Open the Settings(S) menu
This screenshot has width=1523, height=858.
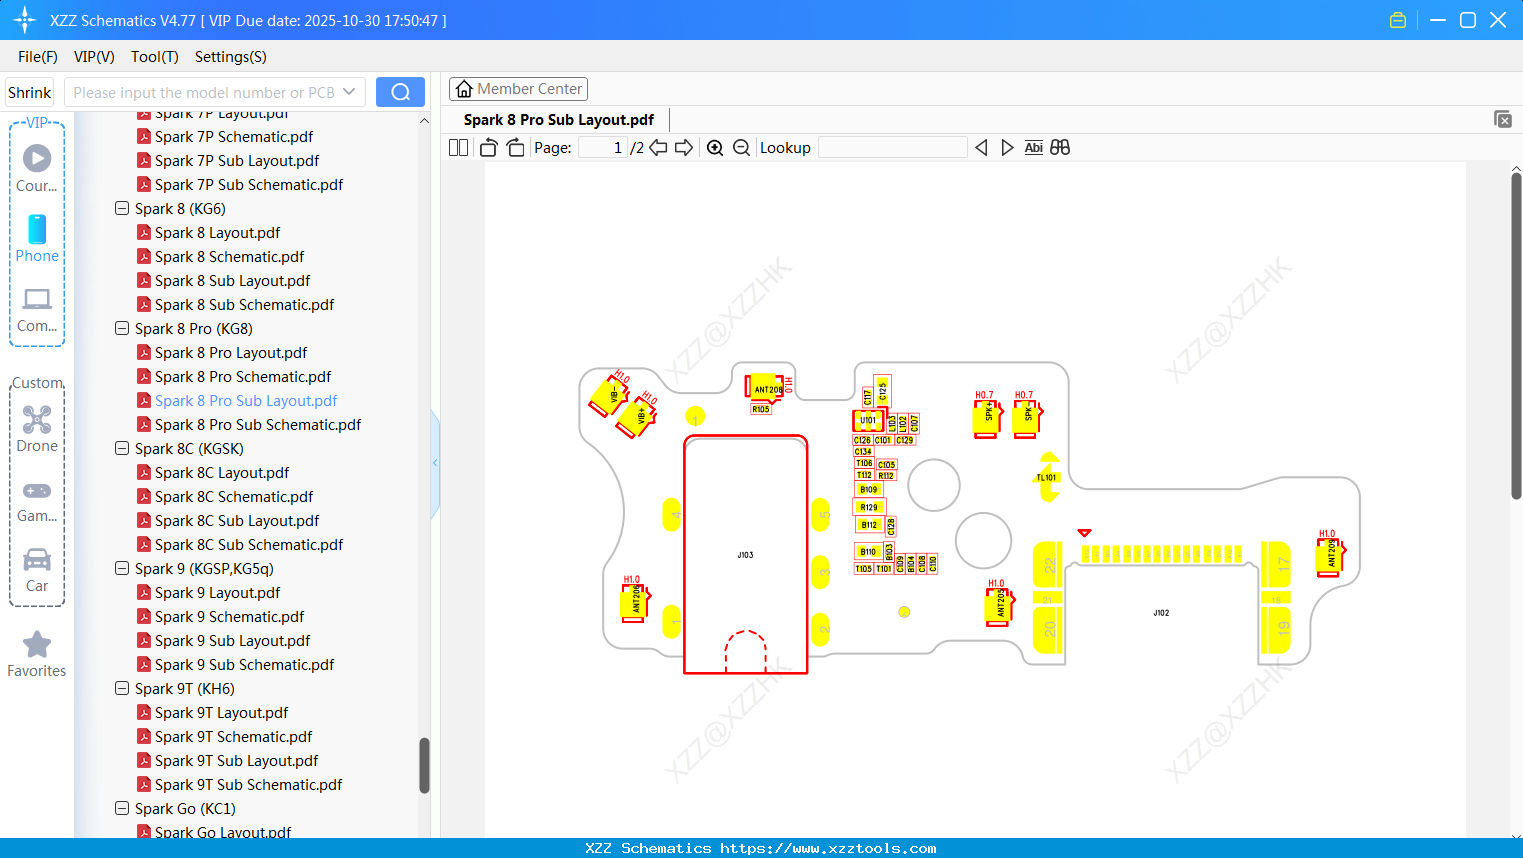pyautogui.click(x=230, y=57)
